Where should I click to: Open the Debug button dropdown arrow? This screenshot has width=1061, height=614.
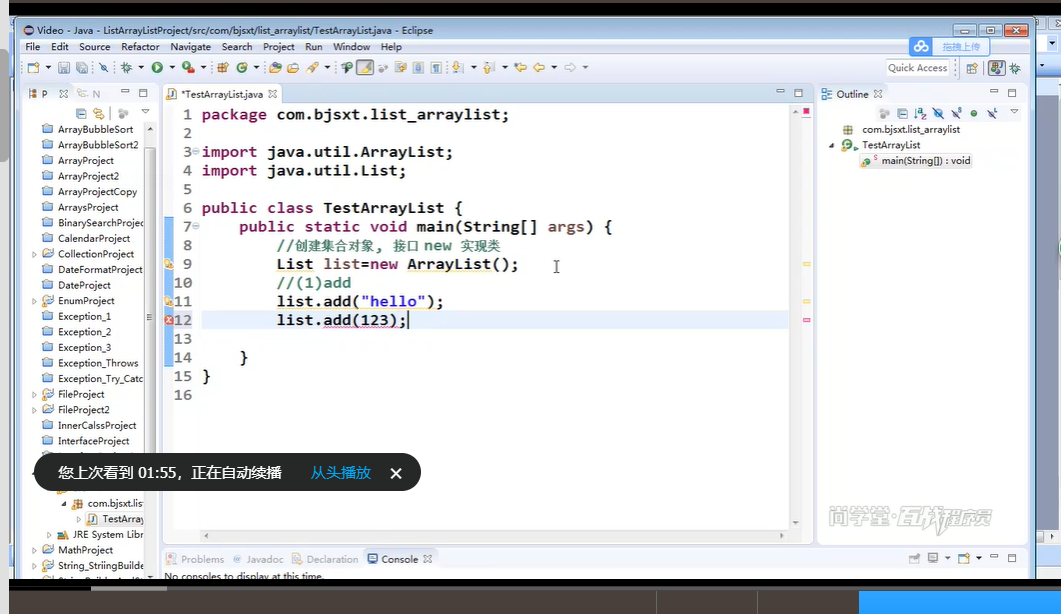(141, 67)
